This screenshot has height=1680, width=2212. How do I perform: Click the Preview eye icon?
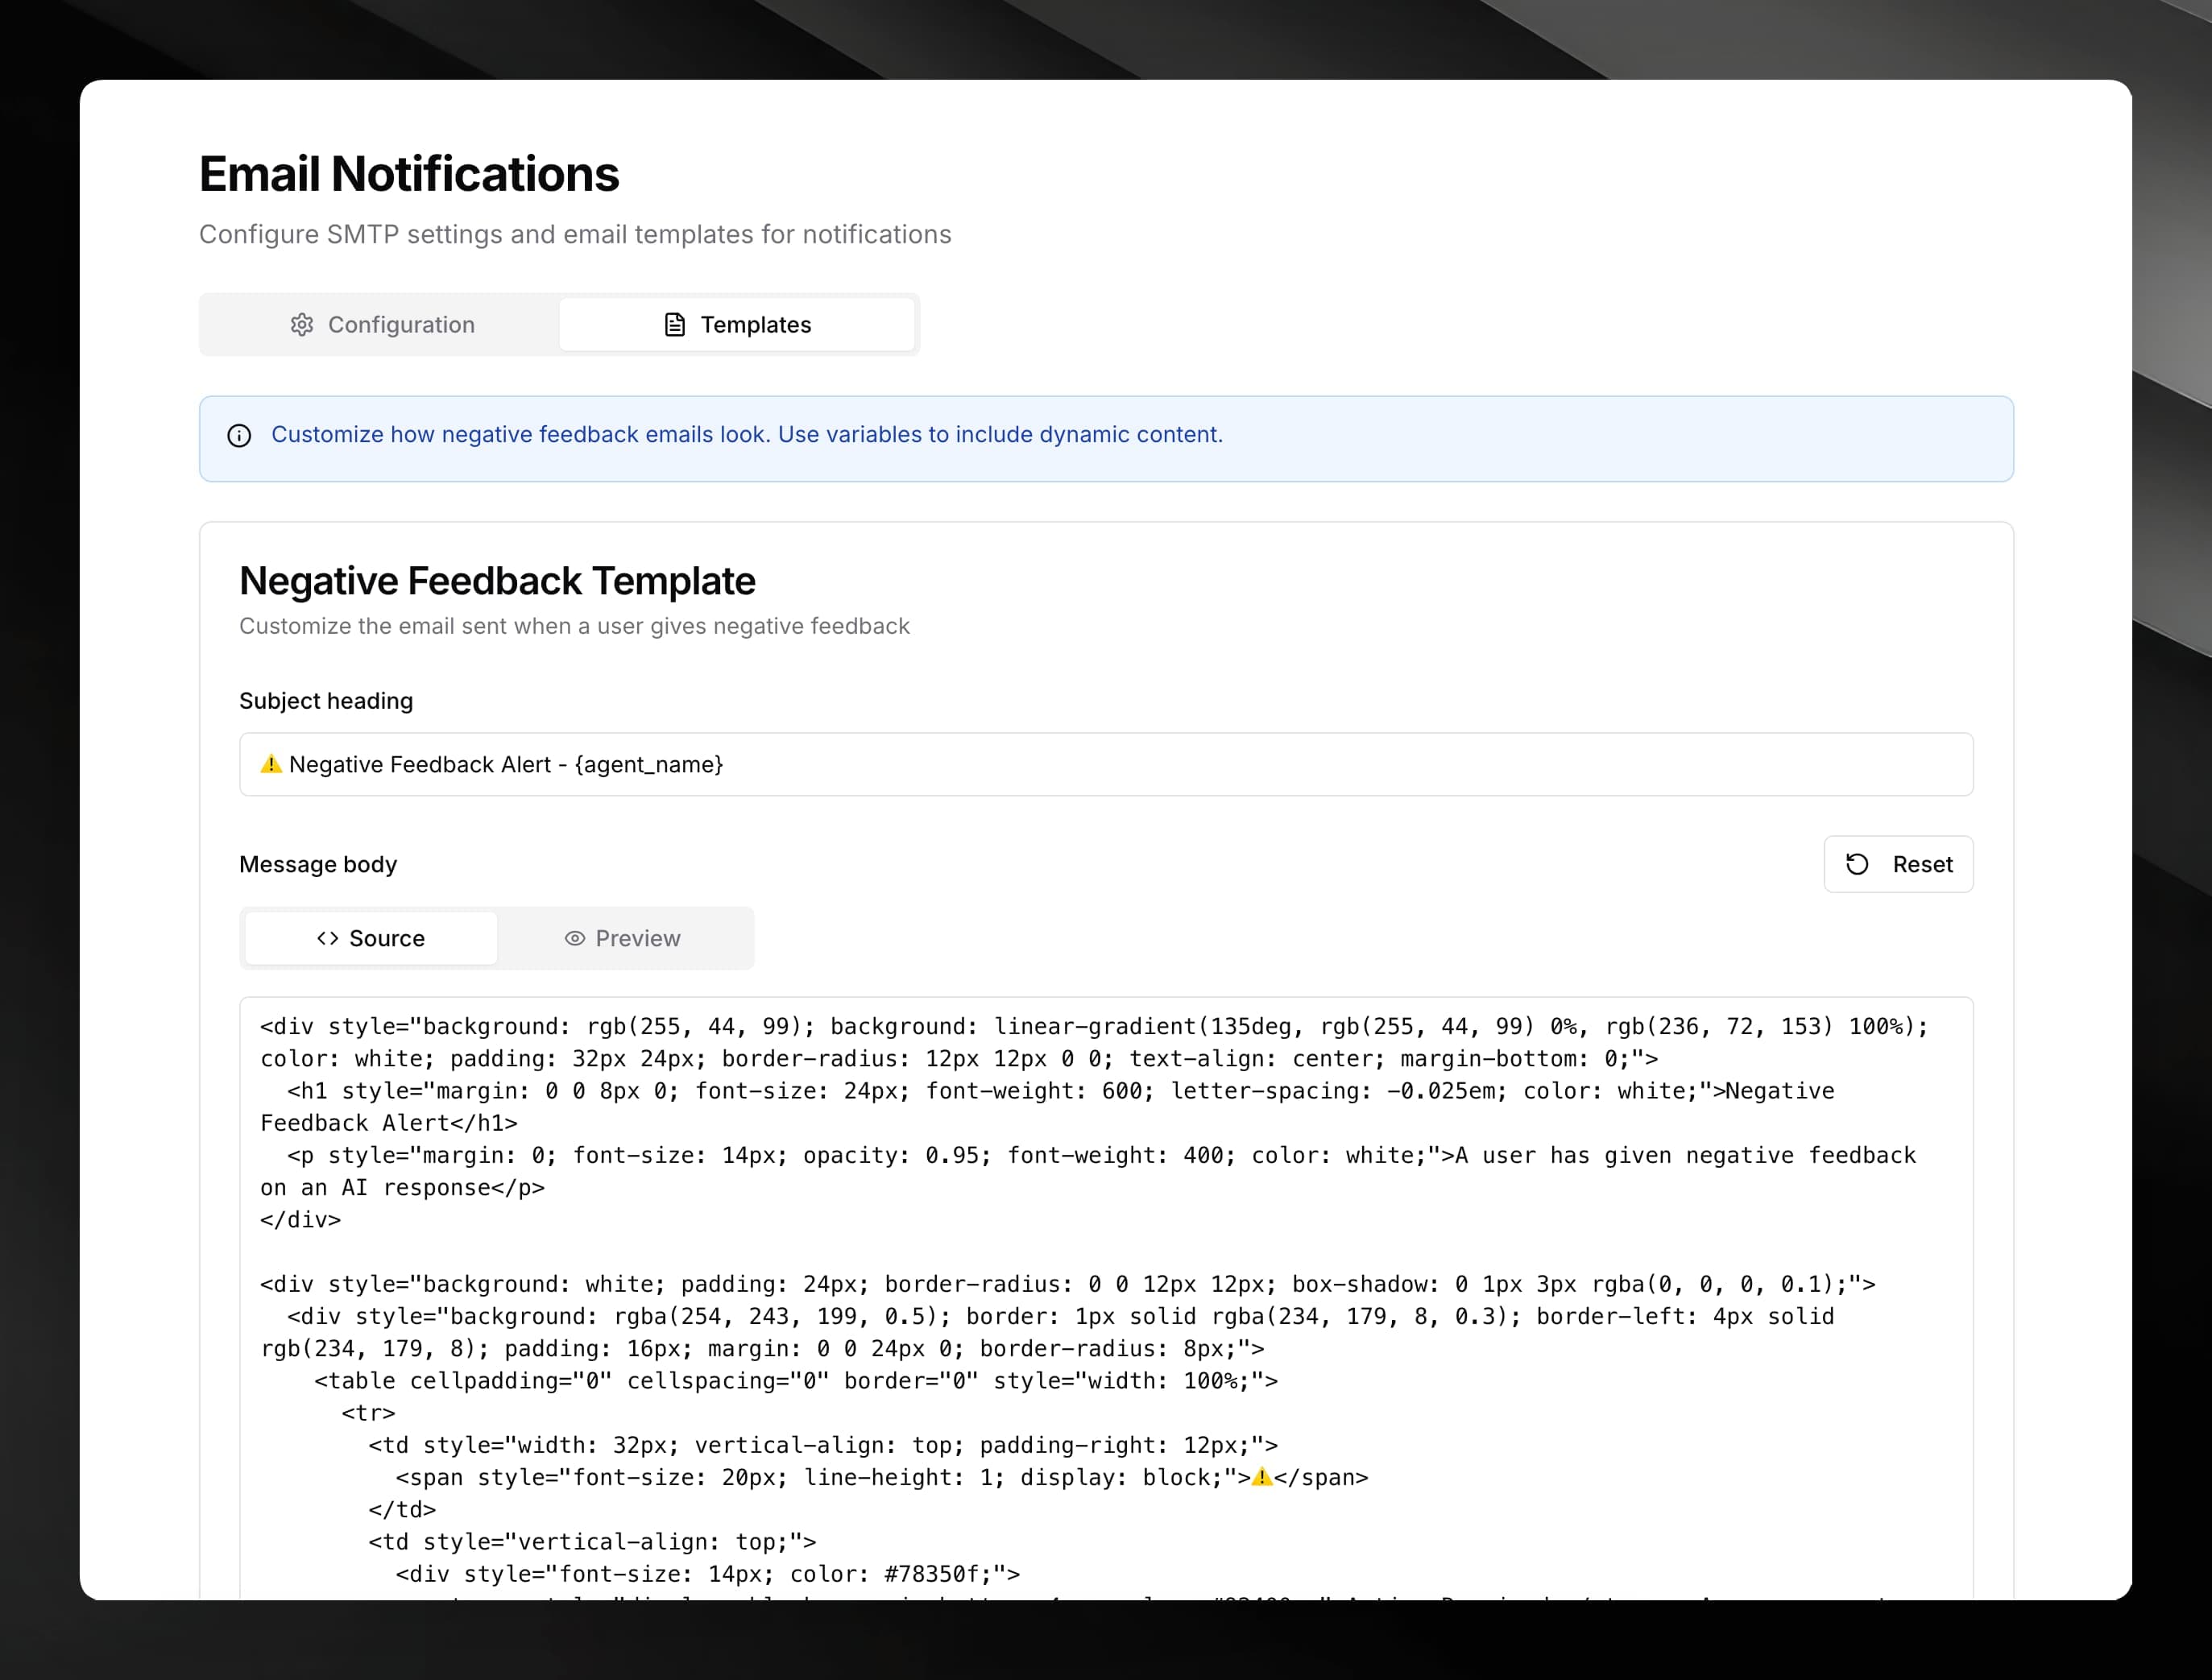(x=575, y=939)
